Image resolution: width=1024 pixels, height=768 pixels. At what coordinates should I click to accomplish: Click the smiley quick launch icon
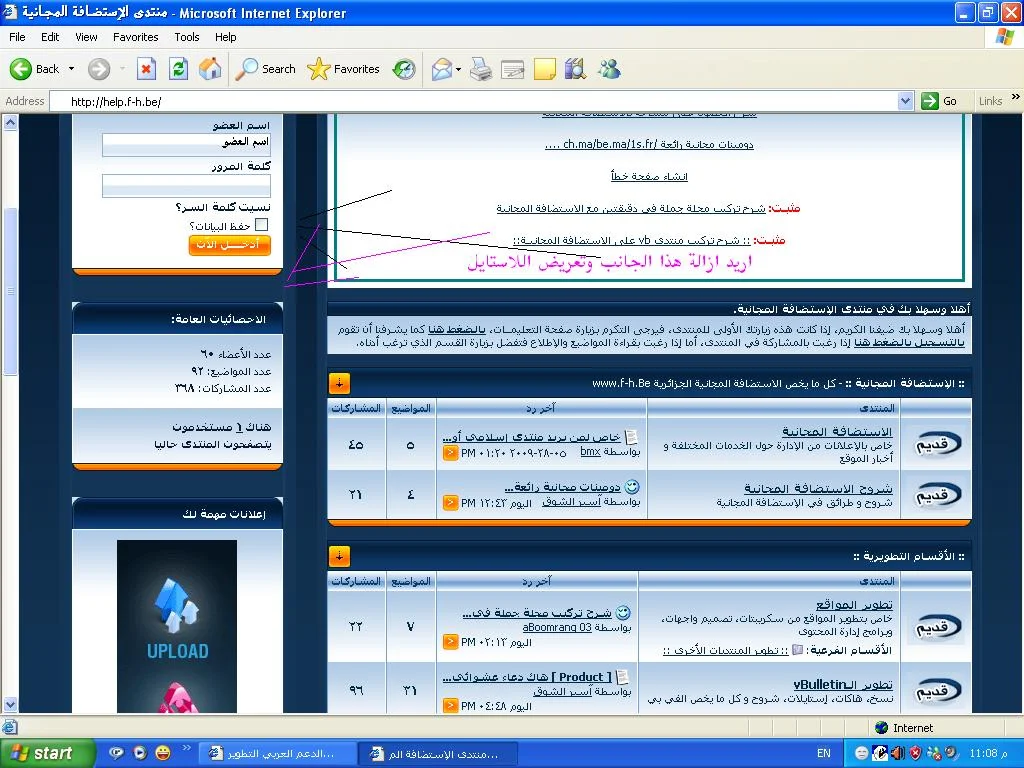(x=162, y=753)
